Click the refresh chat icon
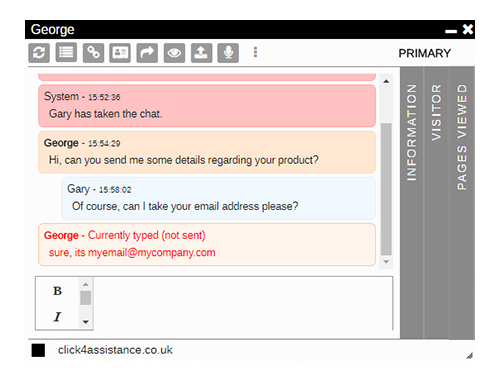The height and width of the screenshot is (381, 500). [x=39, y=53]
